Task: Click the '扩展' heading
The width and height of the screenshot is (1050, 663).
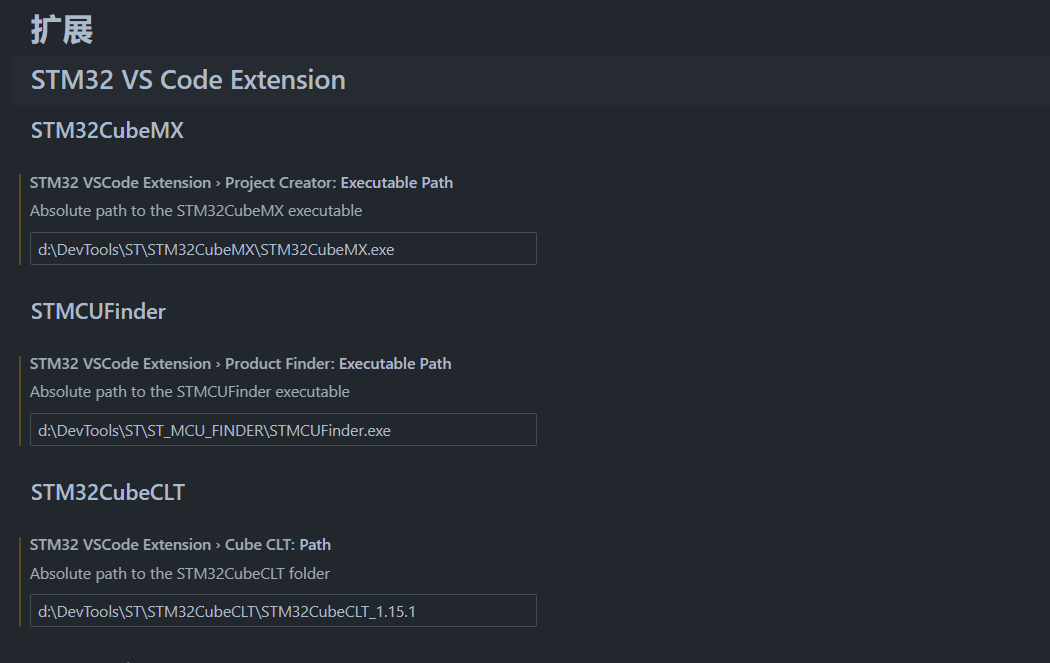Action: pyautogui.click(x=62, y=30)
